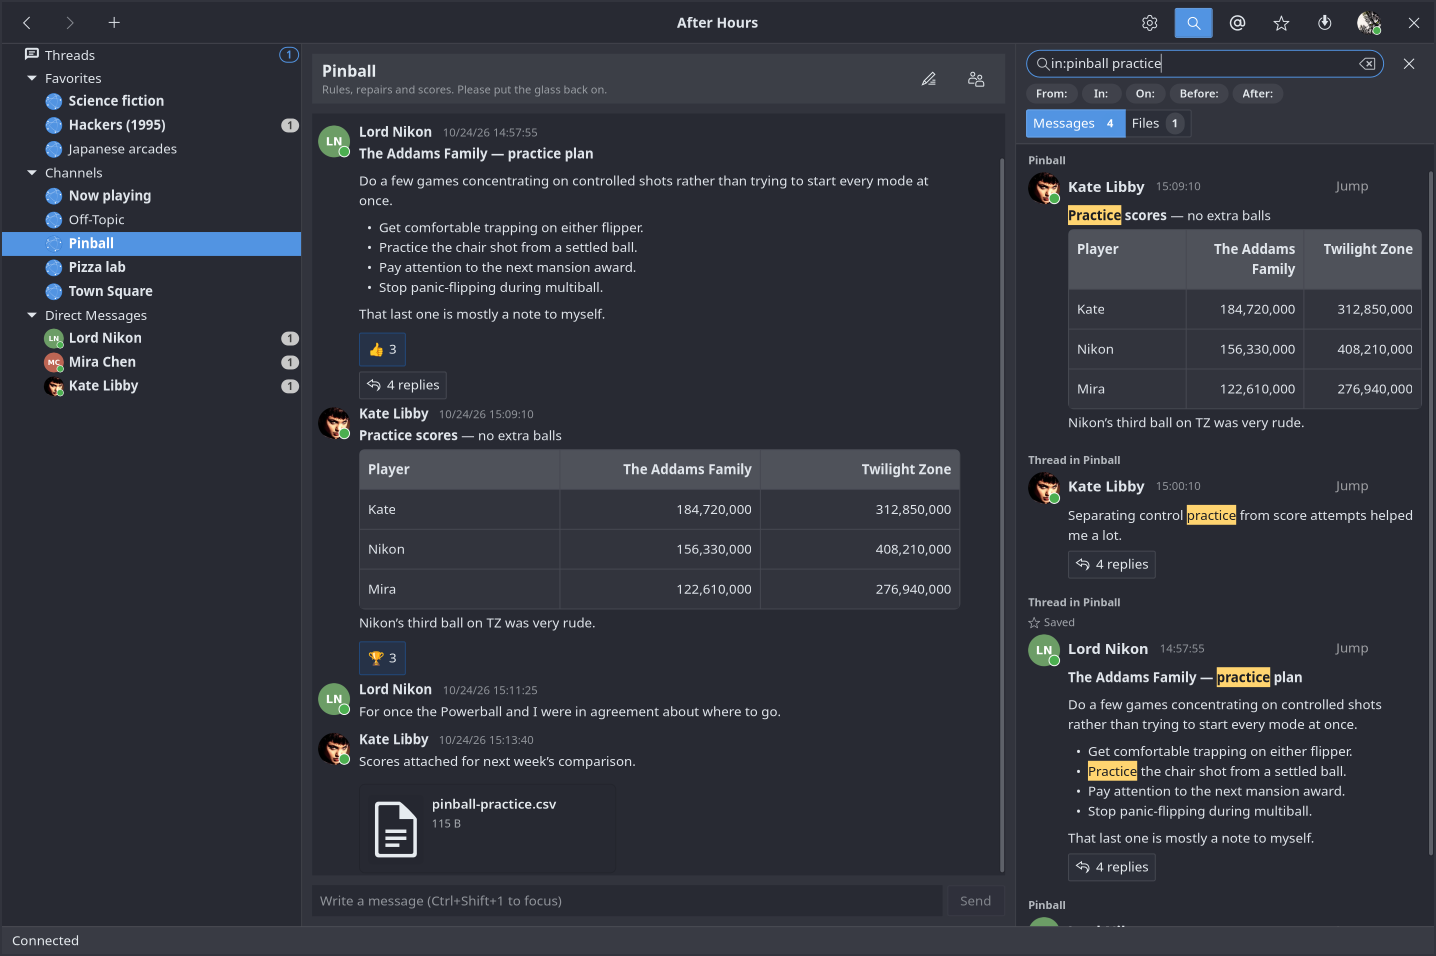This screenshot has height=956, width=1436.
Task: Apply the Before: search filter
Action: [1199, 94]
